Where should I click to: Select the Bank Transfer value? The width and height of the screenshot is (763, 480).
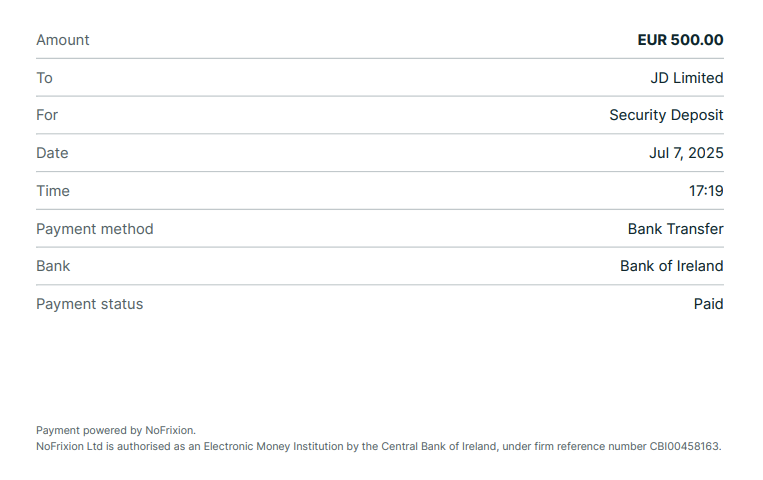tap(675, 229)
